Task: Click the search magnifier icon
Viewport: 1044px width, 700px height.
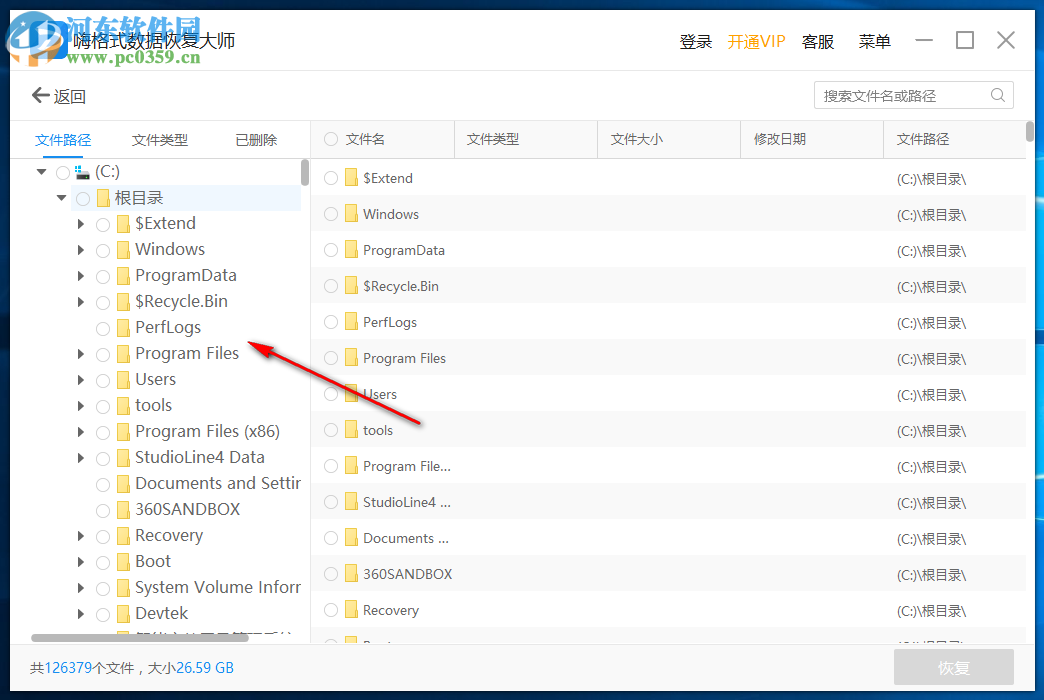Action: (997, 95)
